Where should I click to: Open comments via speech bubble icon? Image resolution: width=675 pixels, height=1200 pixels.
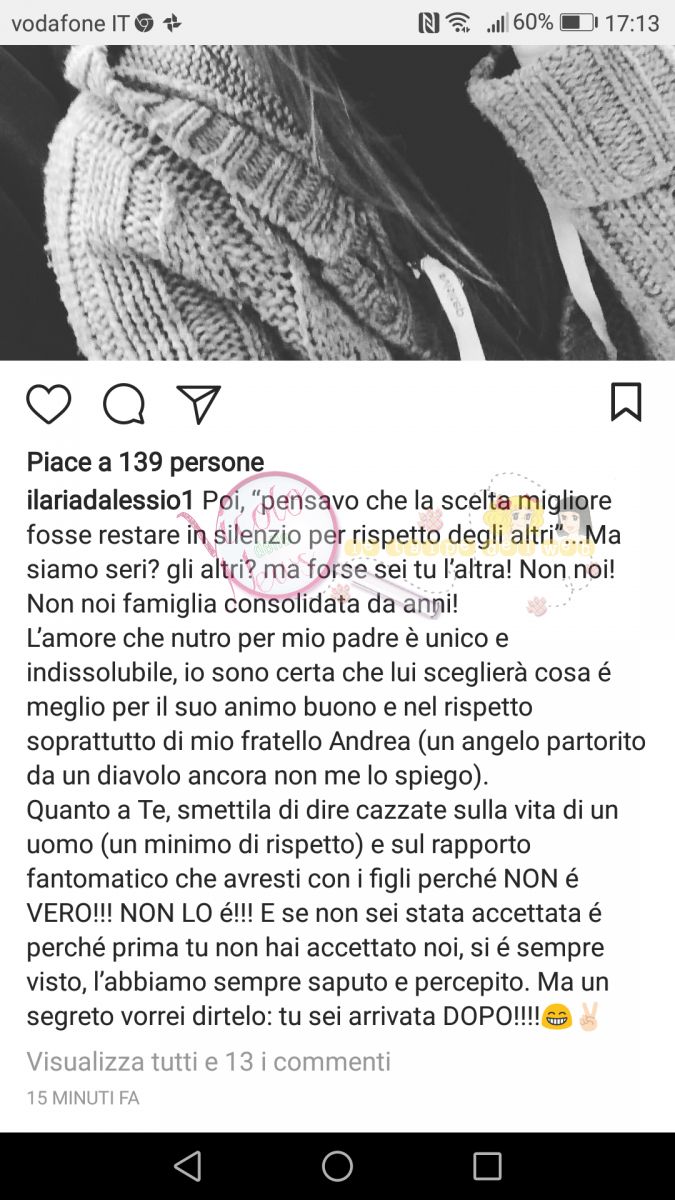(x=124, y=404)
